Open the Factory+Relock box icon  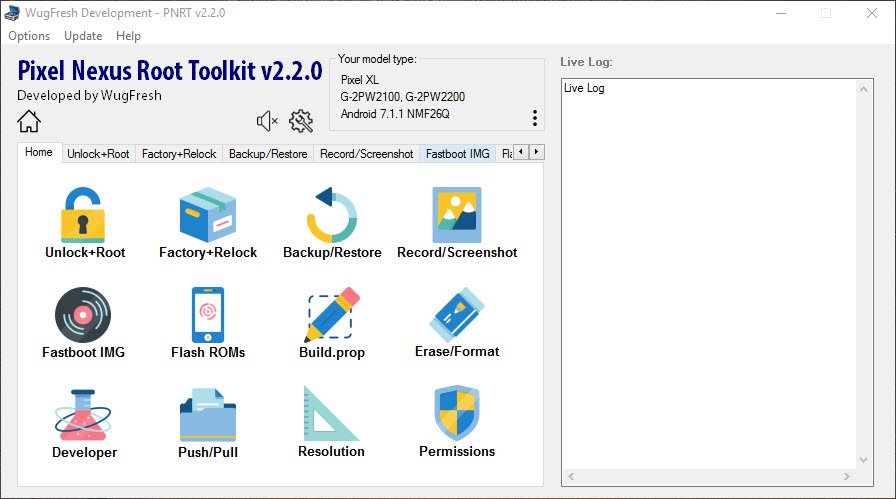point(208,215)
